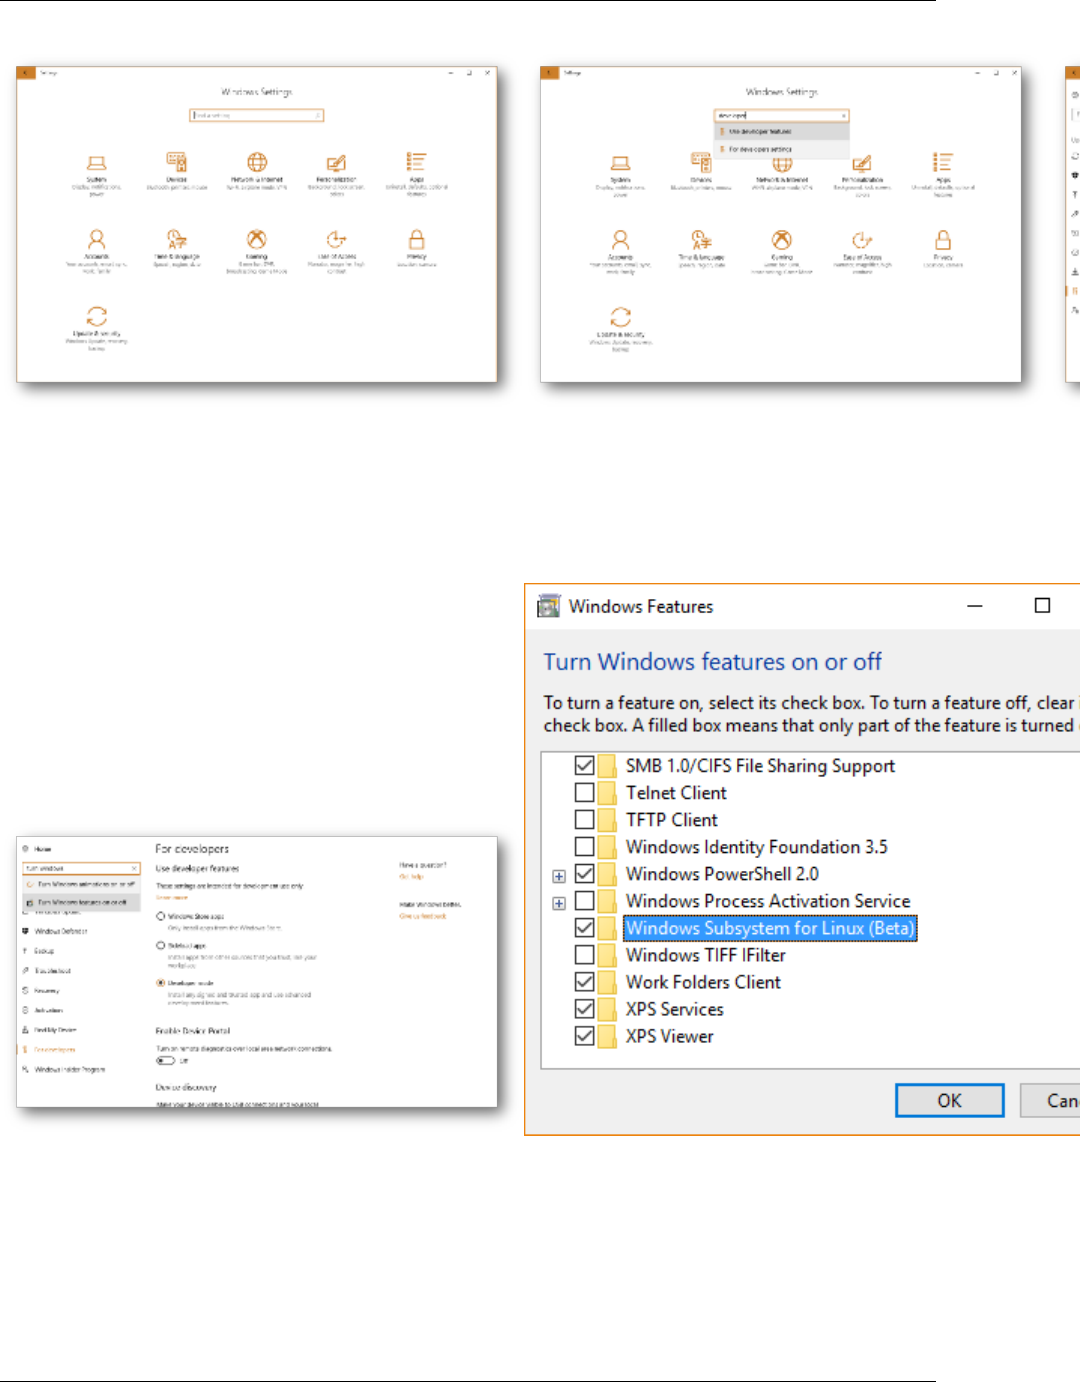Open Privacy in the Settings window showing developer search

coord(942,249)
